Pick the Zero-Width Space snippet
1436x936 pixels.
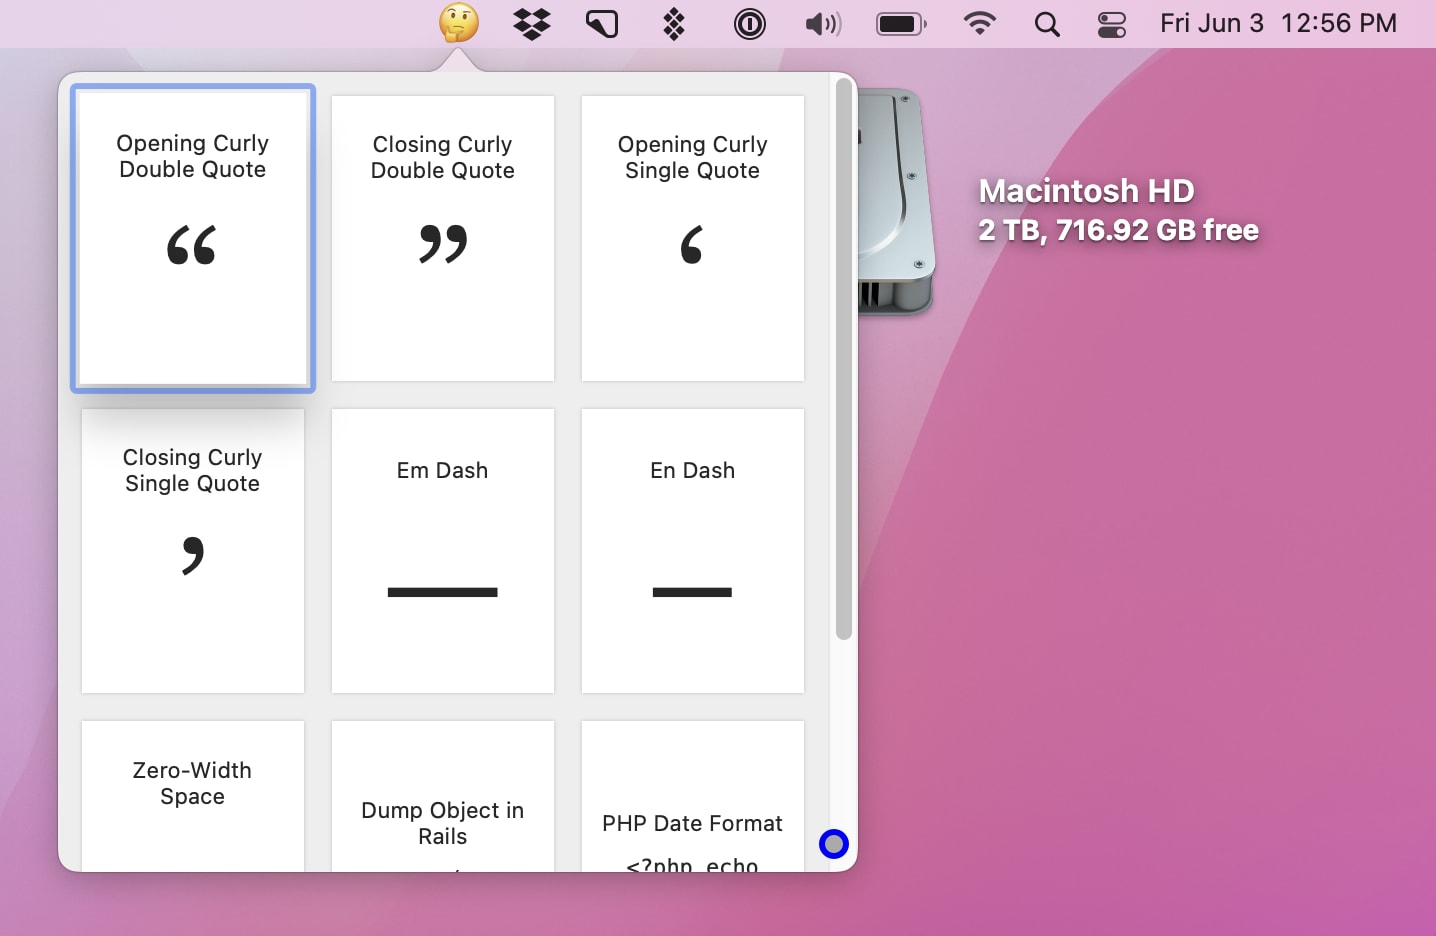point(193,796)
